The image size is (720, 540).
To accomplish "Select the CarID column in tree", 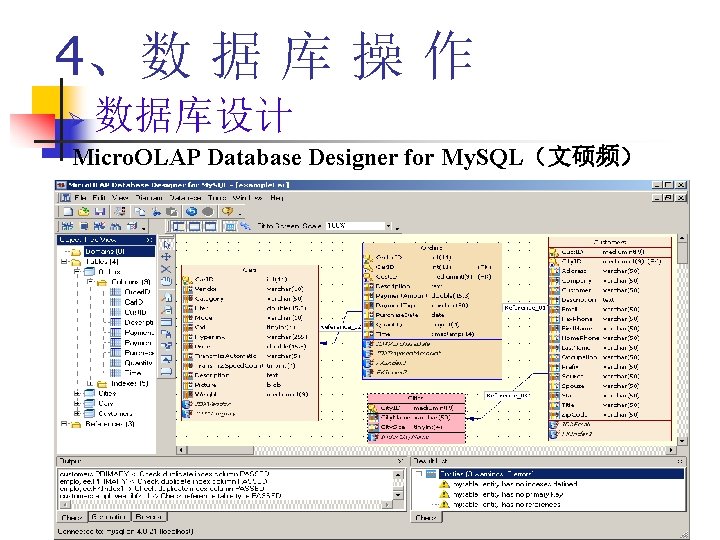I will 134,302.
